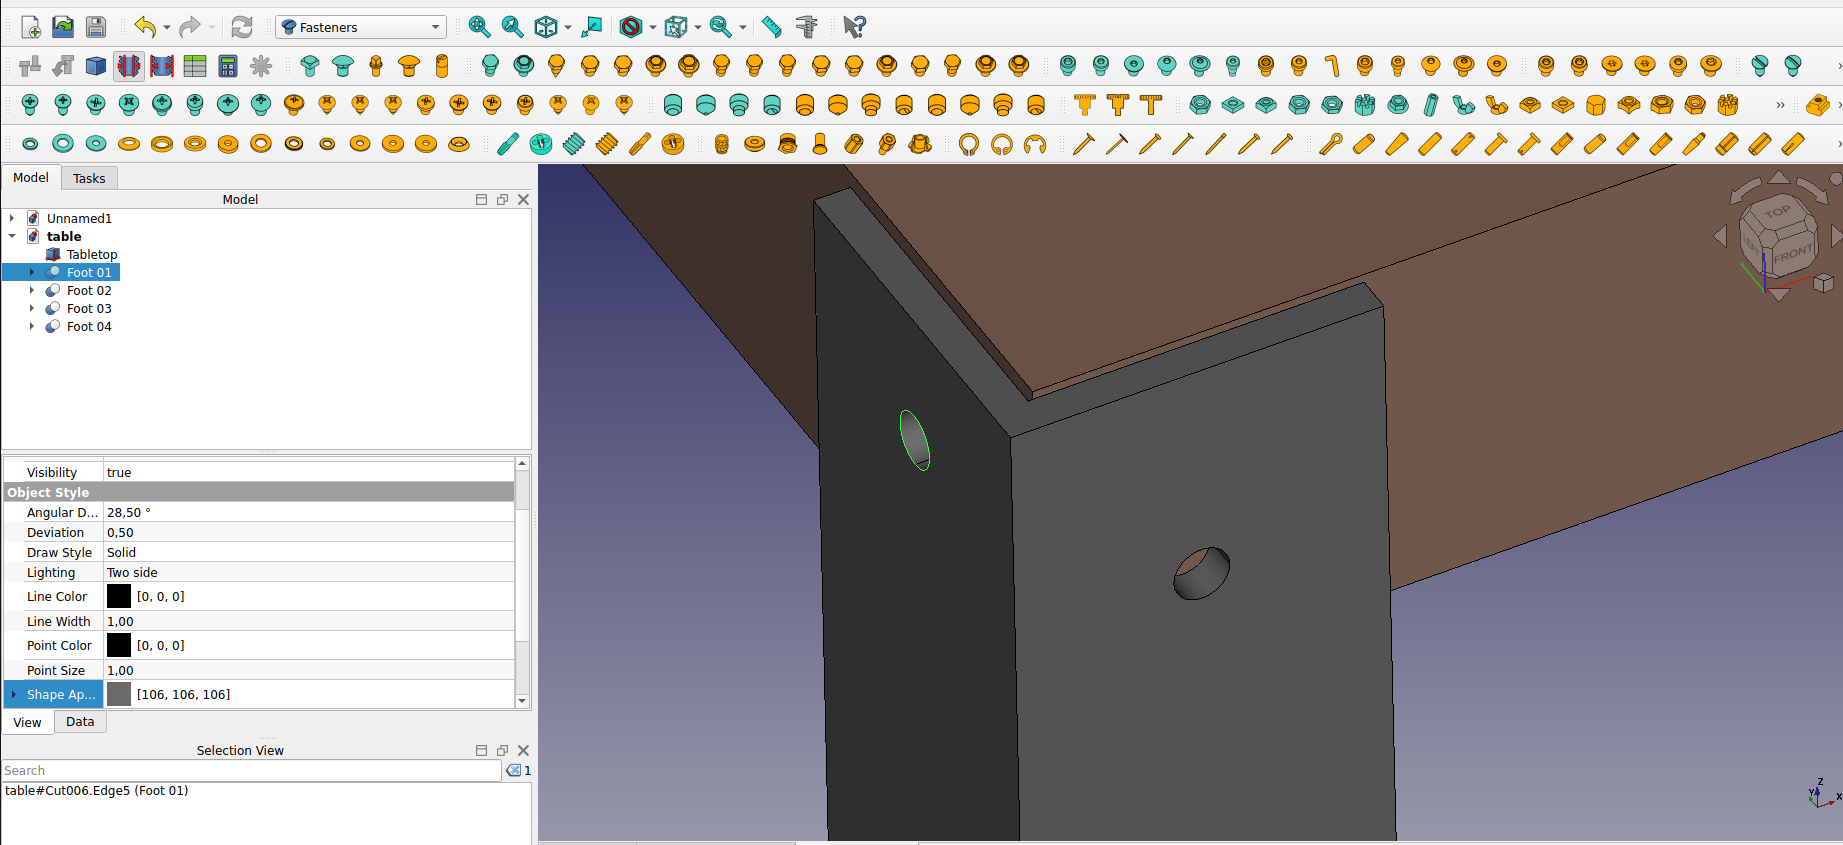1843x845 pixels.
Task: Click the TOP face of navigation cube
Action: pos(1776,212)
